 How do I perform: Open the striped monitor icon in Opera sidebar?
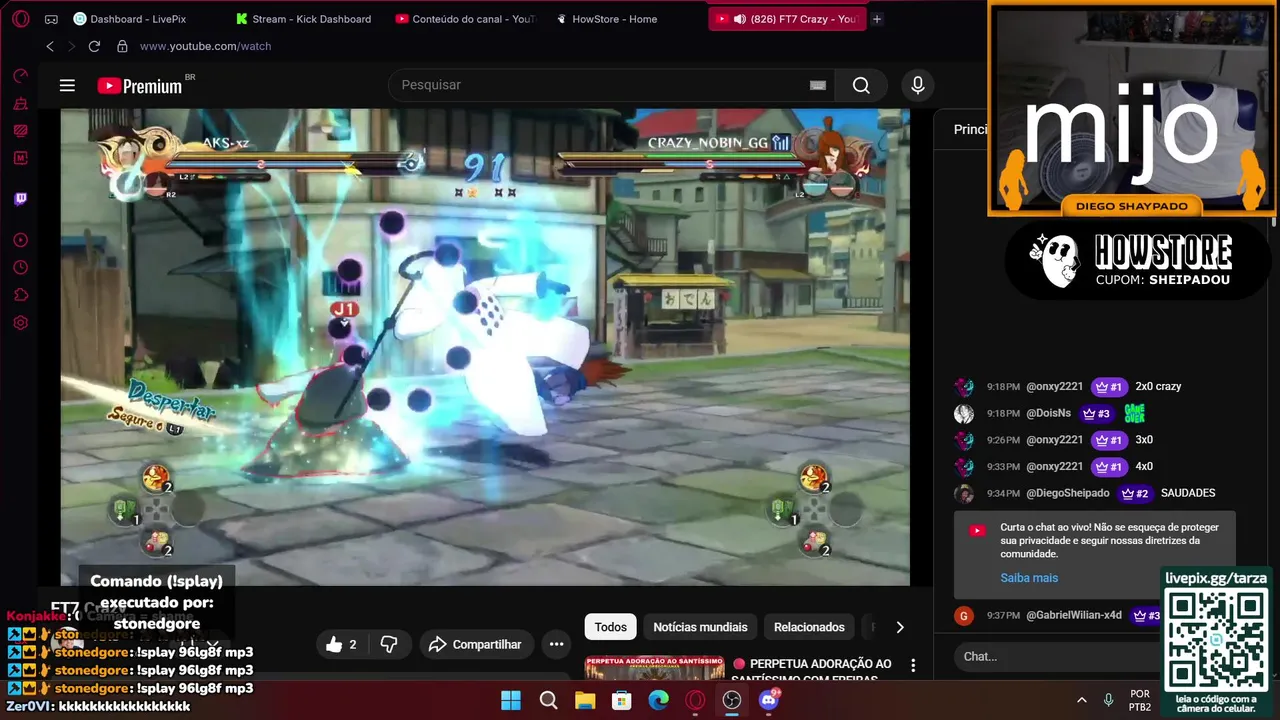pos(20,130)
